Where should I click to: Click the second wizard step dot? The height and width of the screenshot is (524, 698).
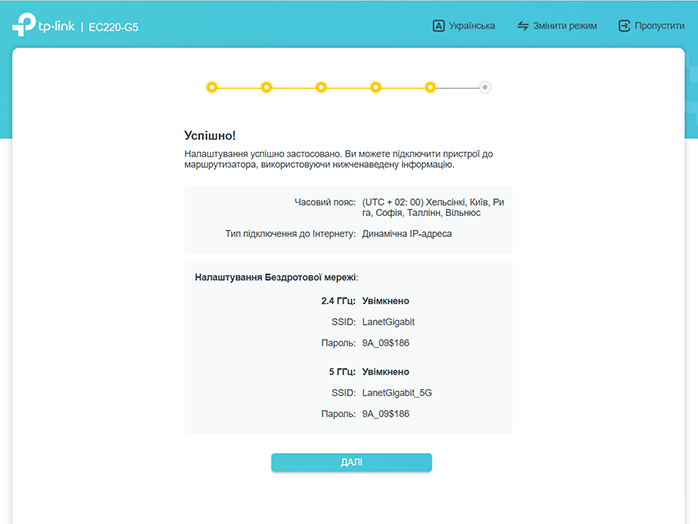click(266, 87)
